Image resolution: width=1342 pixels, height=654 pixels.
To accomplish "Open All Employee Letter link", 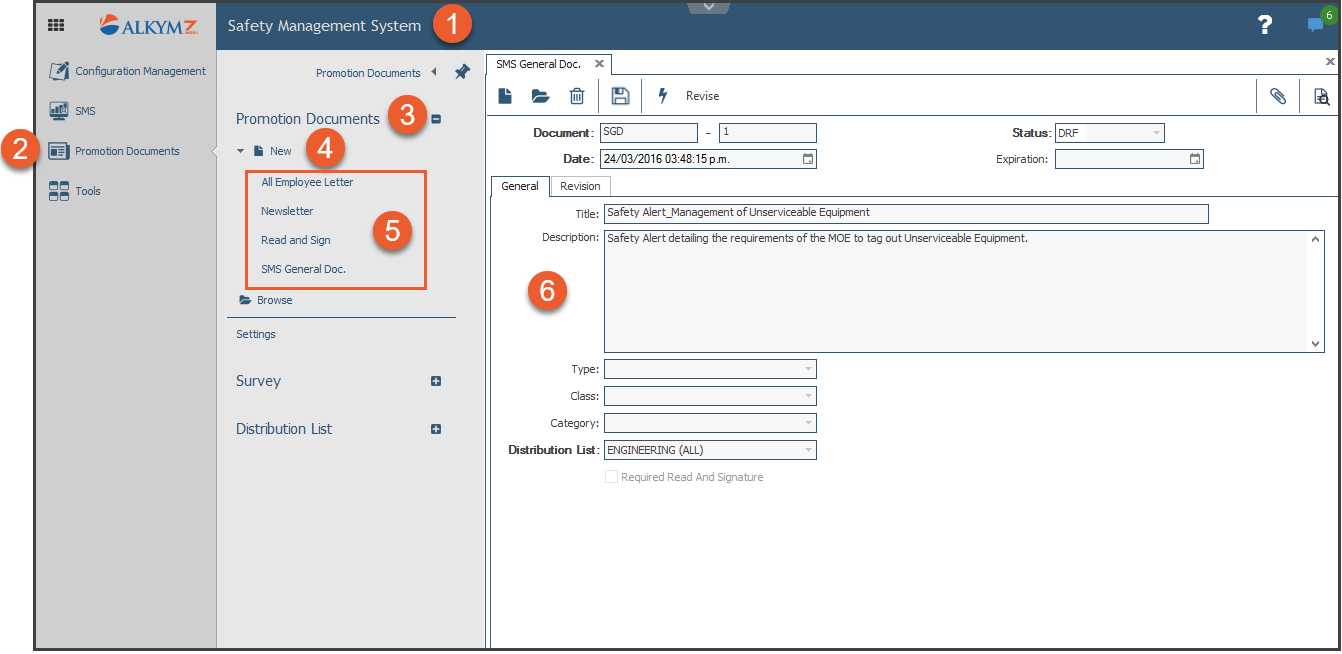I will 307,182.
